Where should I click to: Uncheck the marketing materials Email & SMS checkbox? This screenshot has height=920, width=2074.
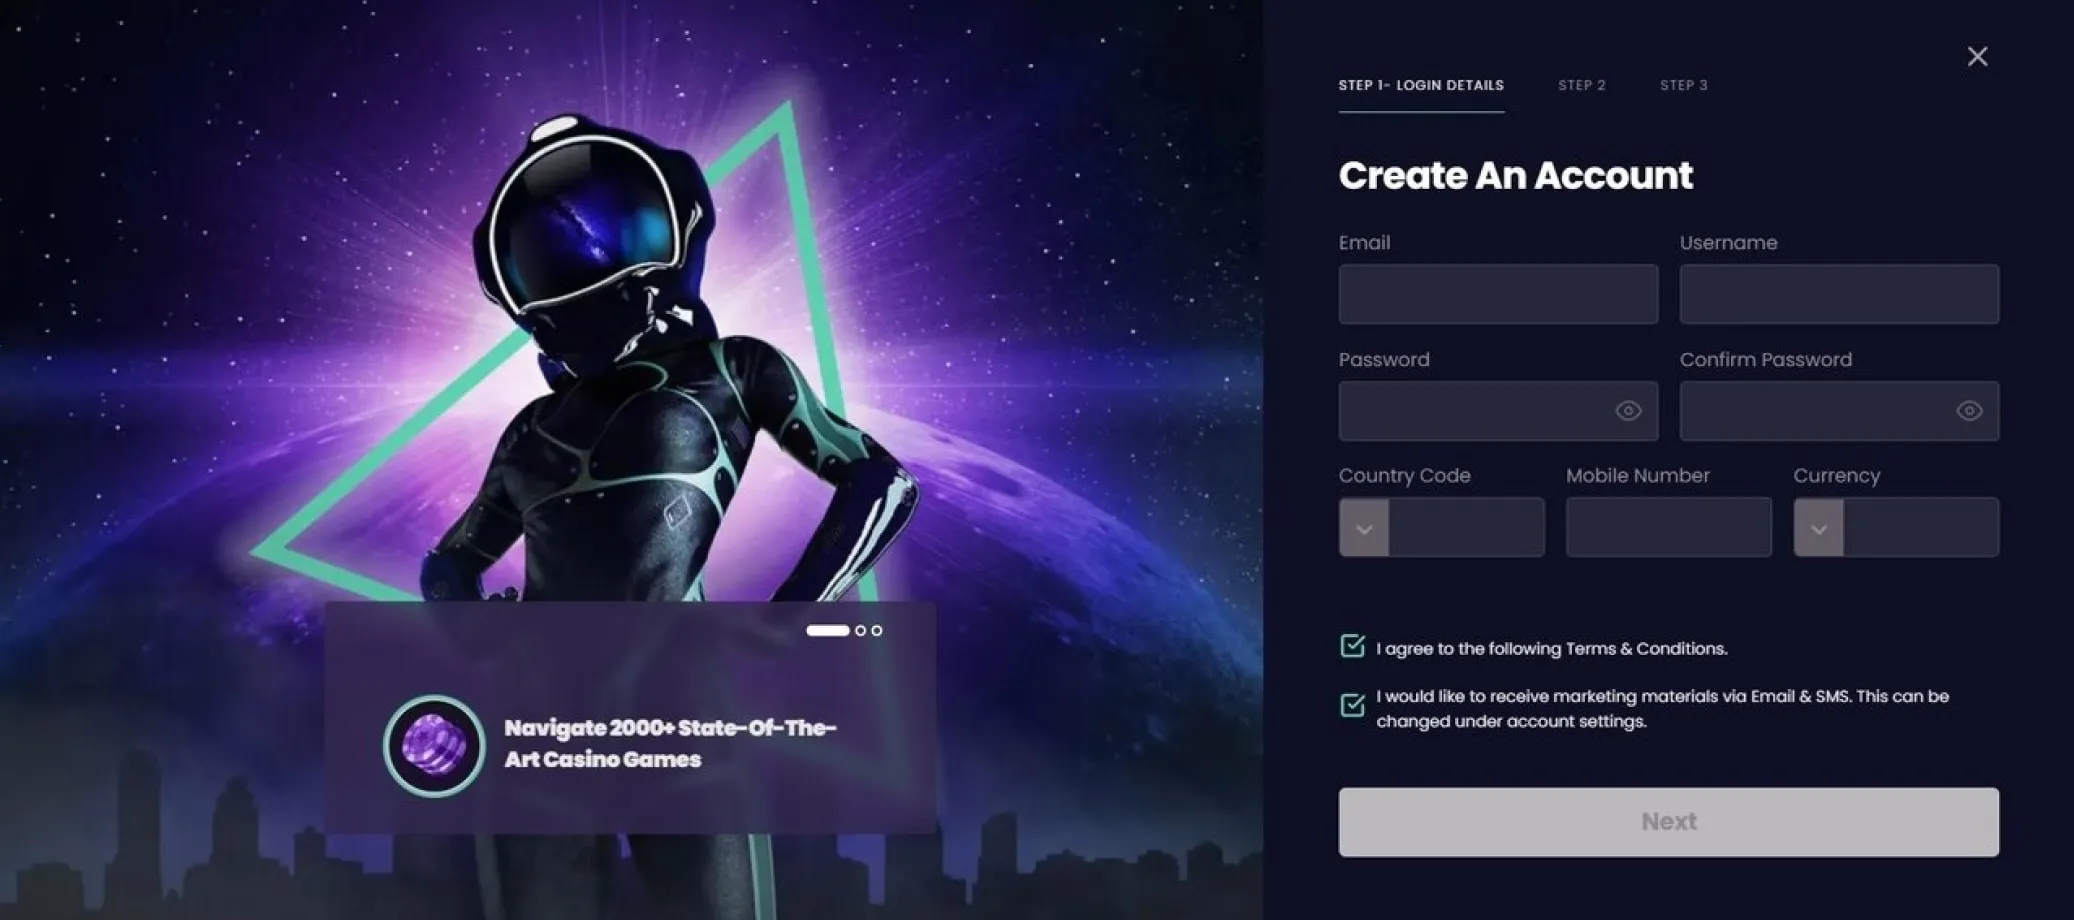(1352, 705)
